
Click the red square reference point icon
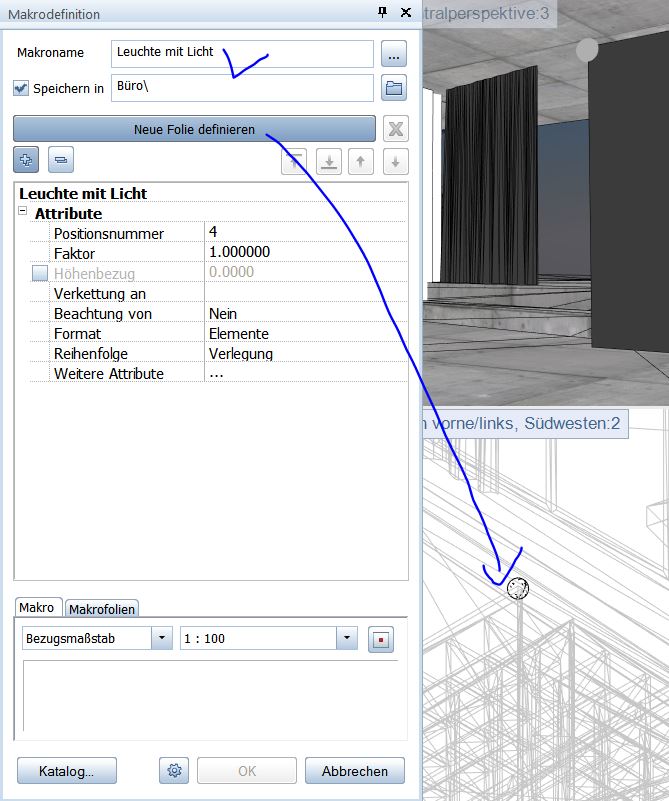[381, 639]
